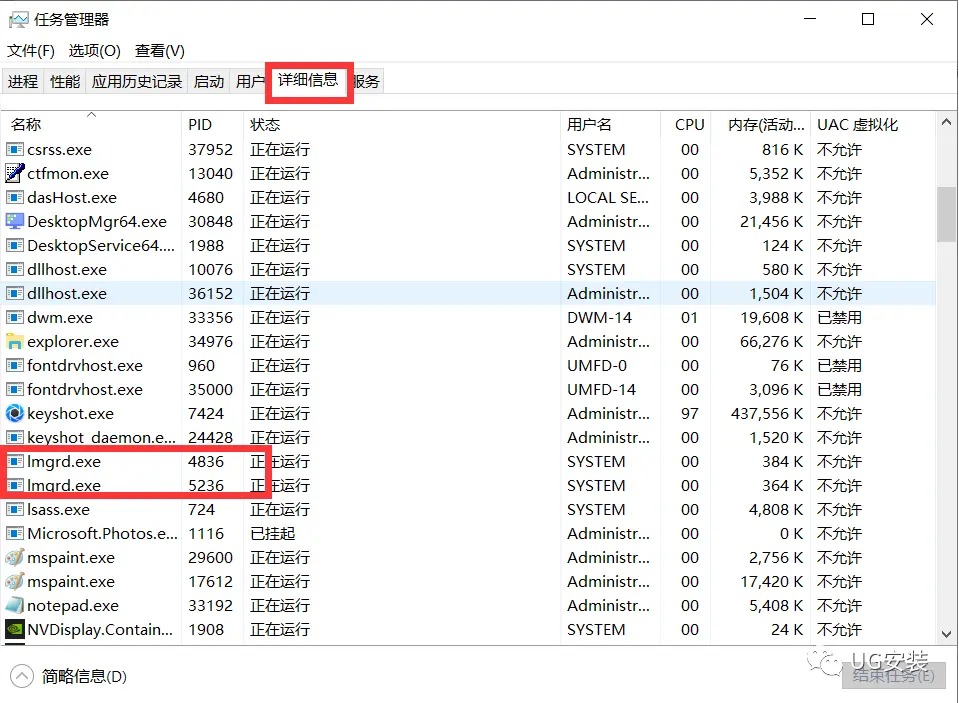Click icon of dllhost.exe PID 36152
959x703 pixels.
click(x=15, y=294)
